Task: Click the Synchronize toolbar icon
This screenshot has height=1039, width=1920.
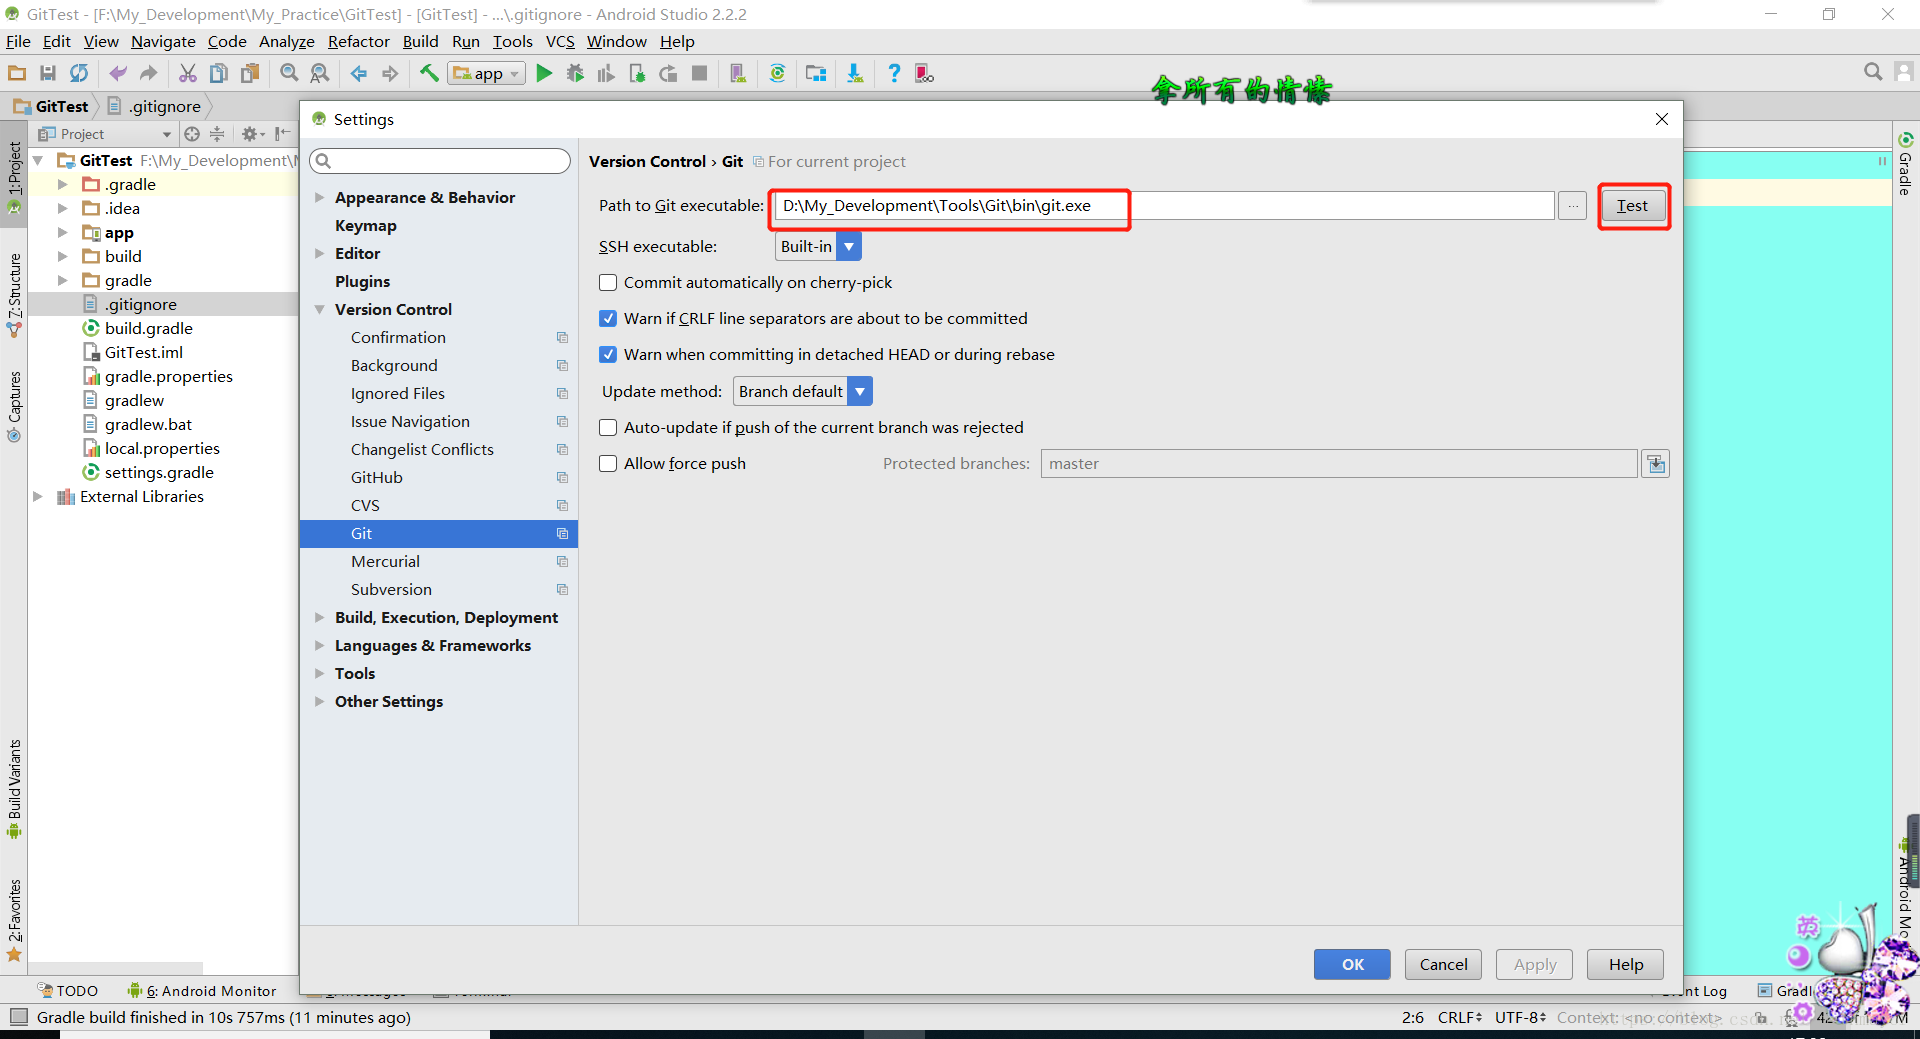Action: (x=79, y=73)
